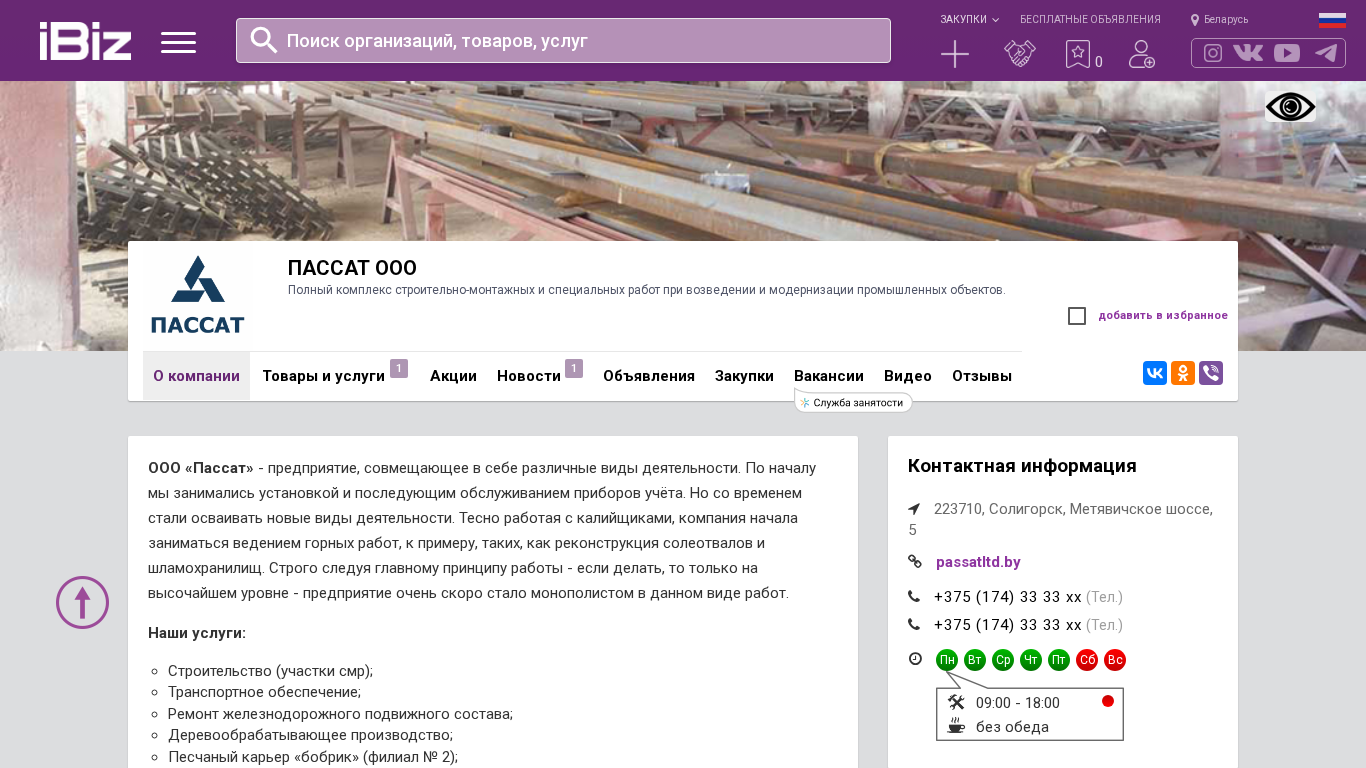Open the user registration profile icon
Screen dimensions: 1366x768
tap(1142, 54)
